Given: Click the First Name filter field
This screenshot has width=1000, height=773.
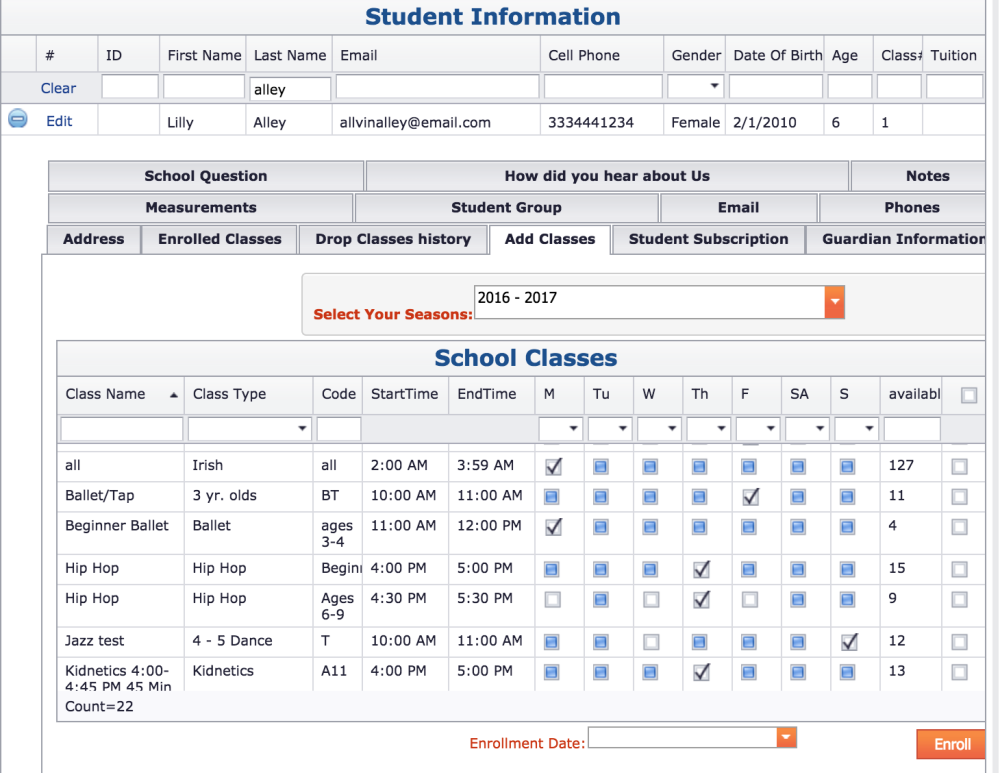Looking at the screenshot, I should click(x=203, y=87).
